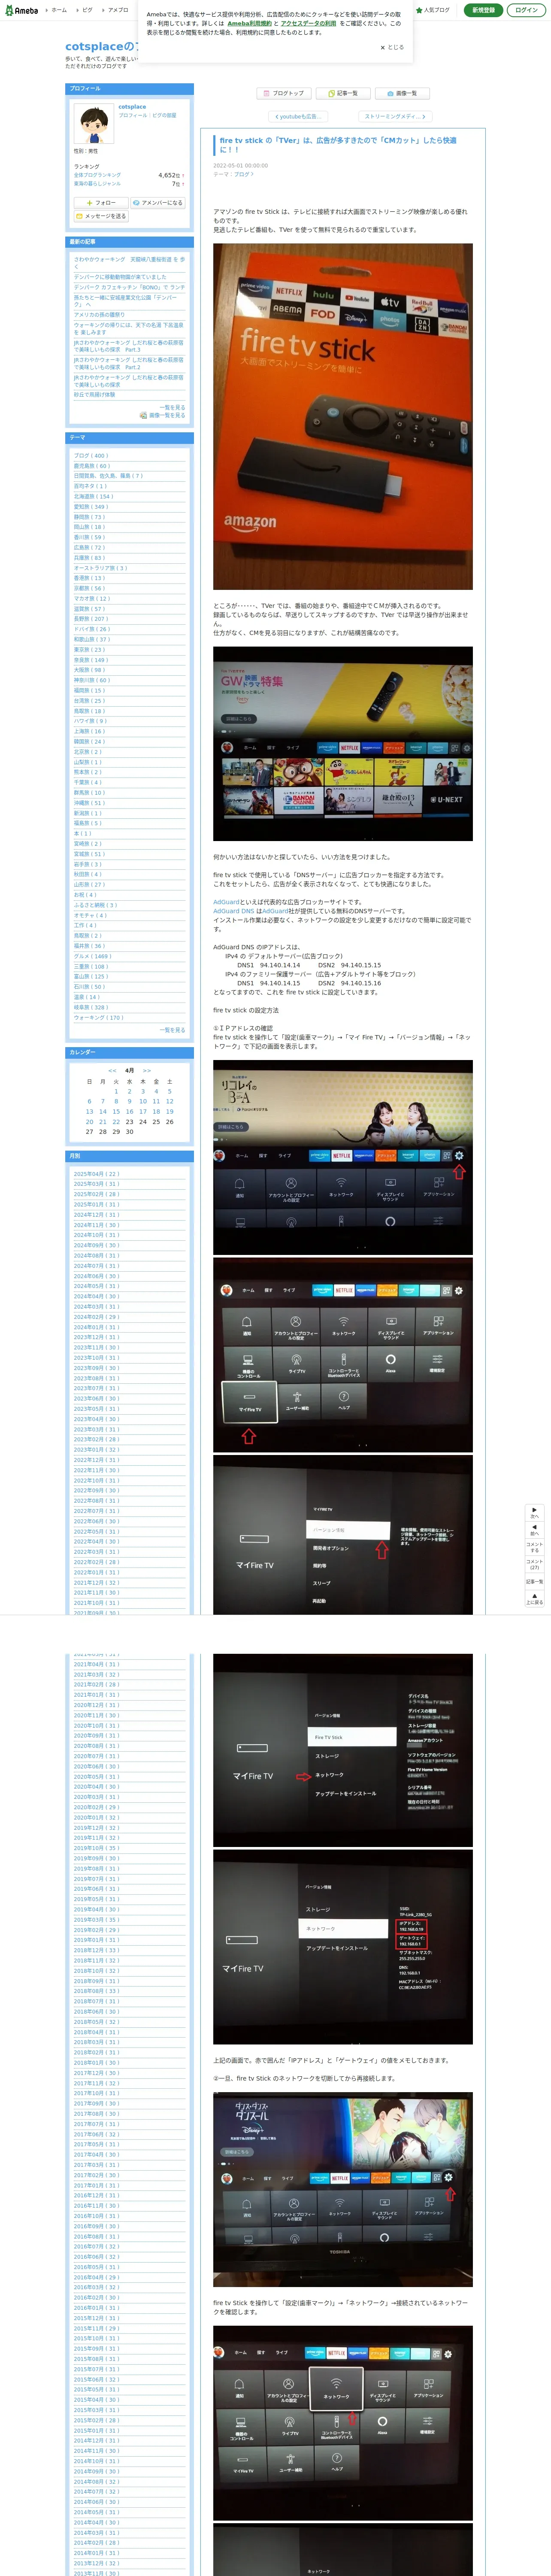
Task: Open the GWドラマ特集 TV screen photo
Action: (x=343, y=743)
